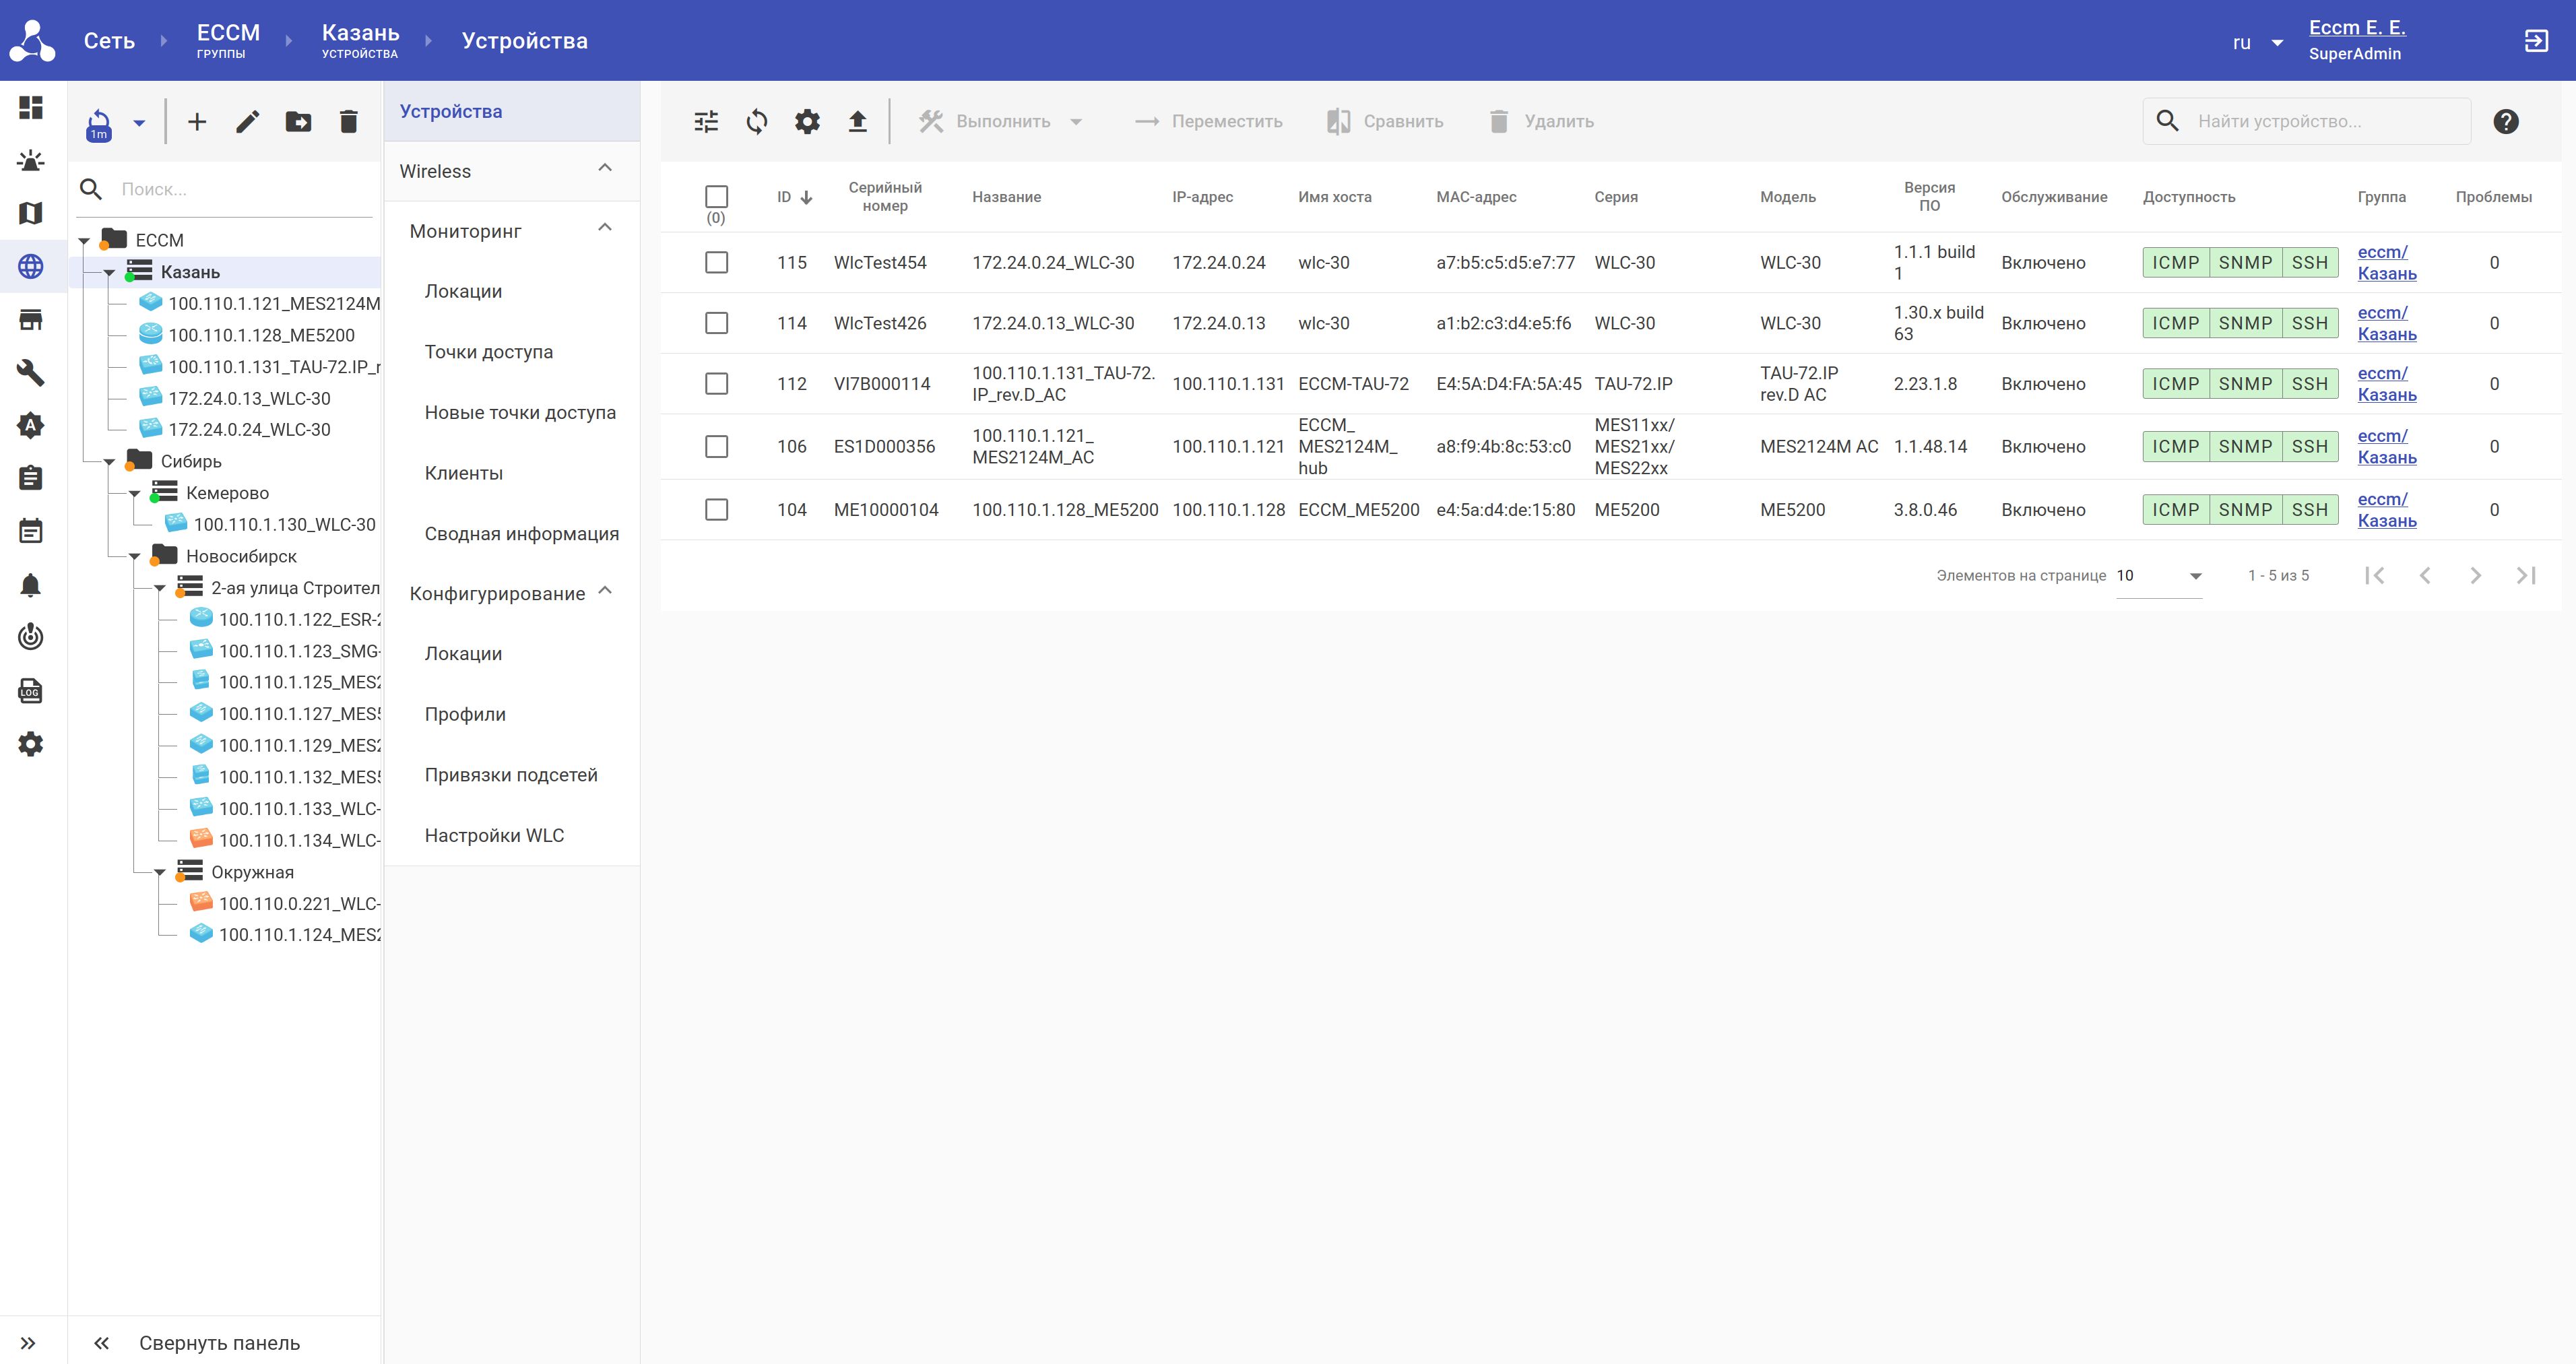The height and width of the screenshot is (1364, 2576).
Task: Open the alarm bell icon in left sidebar
Action: [x=30, y=585]
